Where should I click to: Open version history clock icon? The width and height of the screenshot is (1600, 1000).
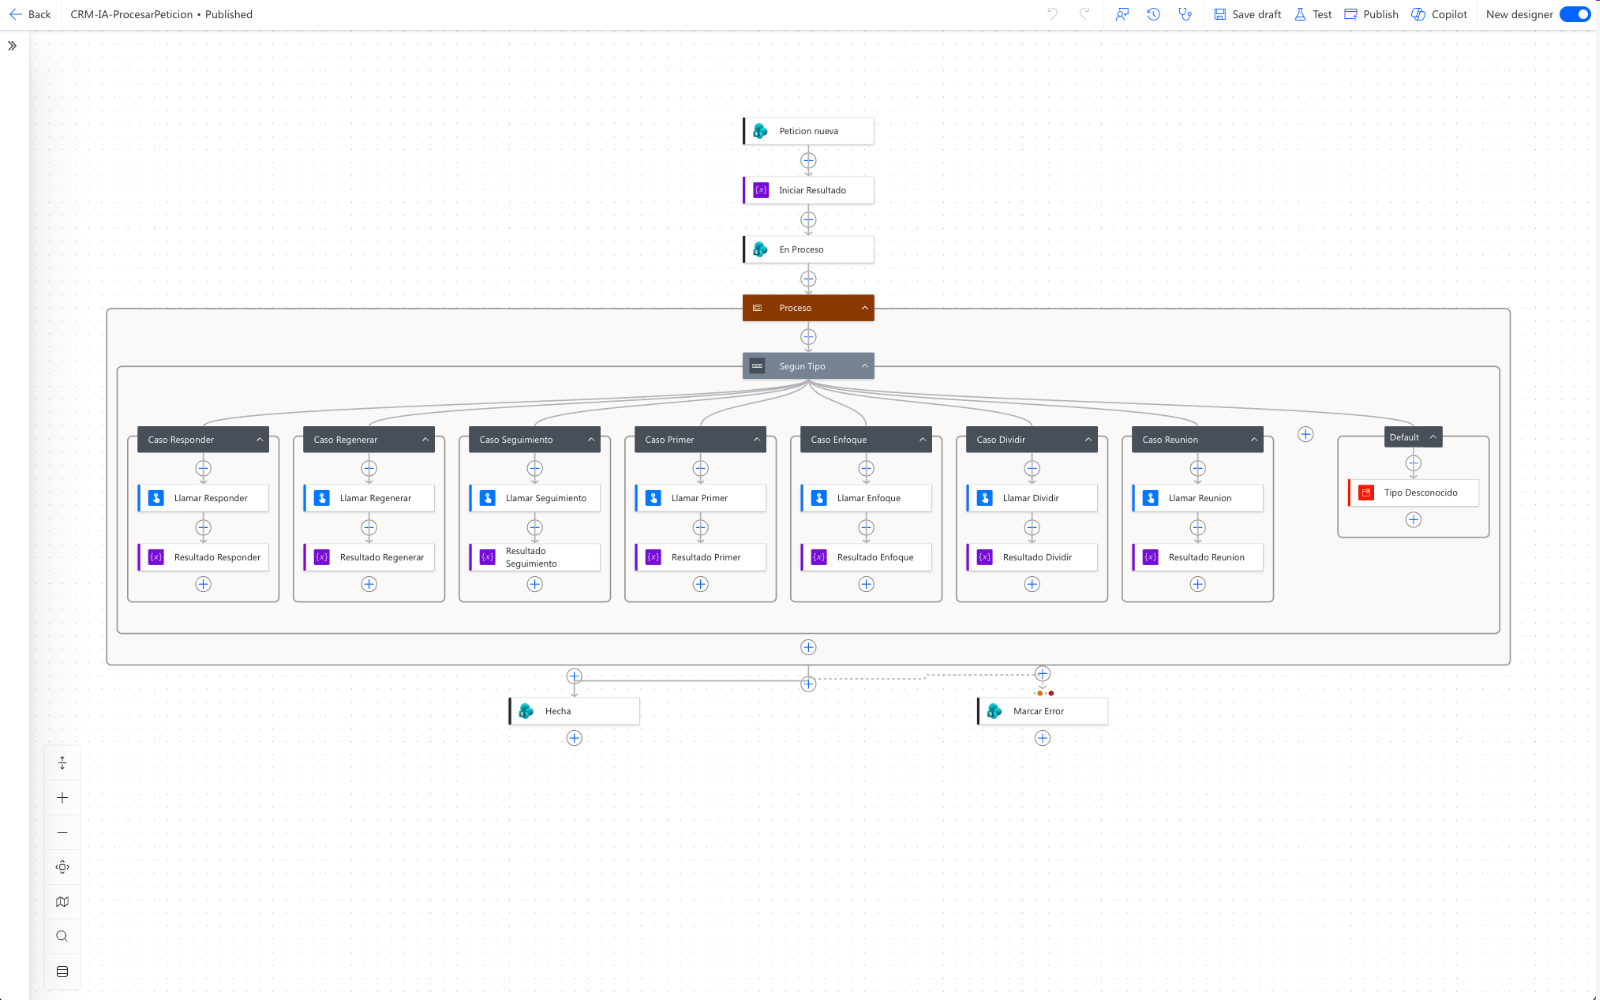tap(1153, 14)
